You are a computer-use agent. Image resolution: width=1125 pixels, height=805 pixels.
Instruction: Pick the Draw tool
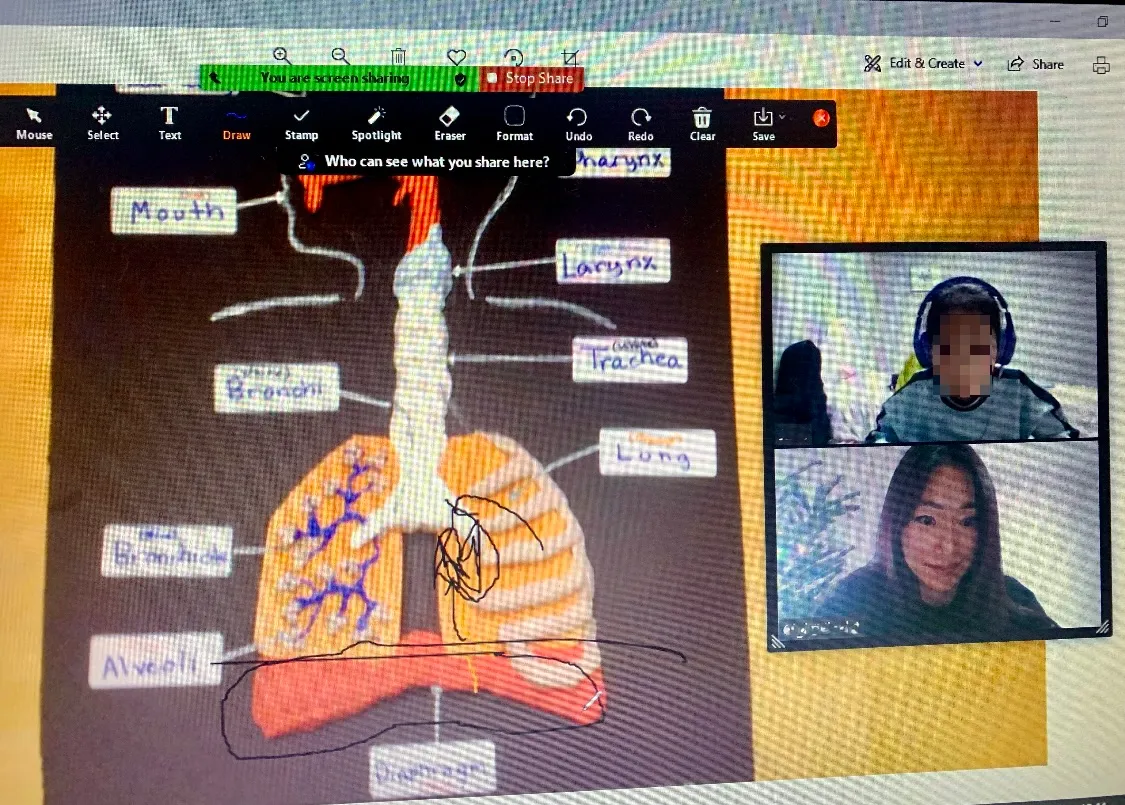click(236, 125)
